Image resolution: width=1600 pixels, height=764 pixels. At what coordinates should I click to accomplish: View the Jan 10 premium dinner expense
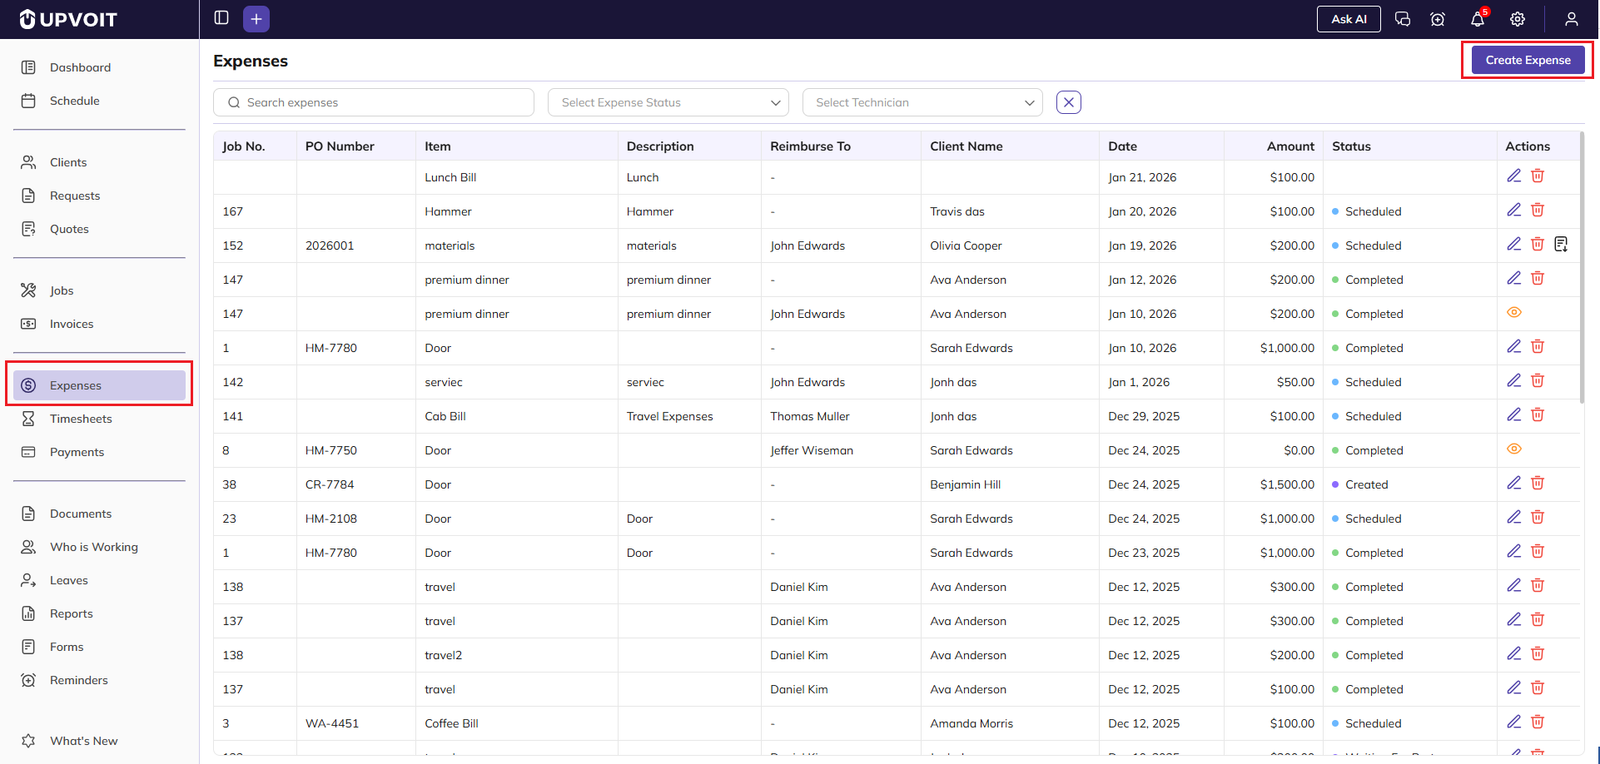(x=1514, y=313)
